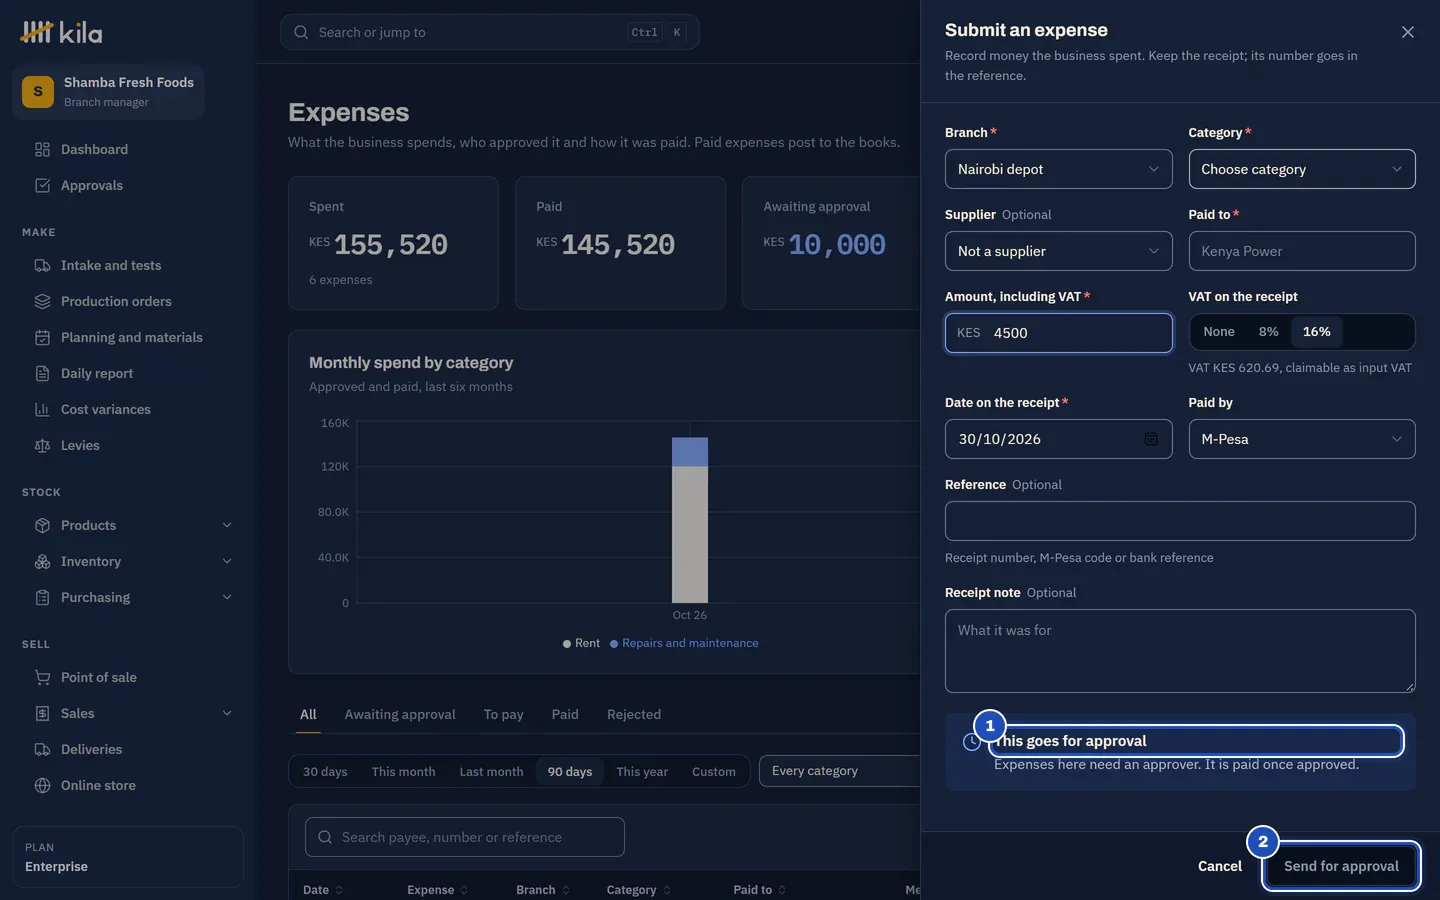
Task: View the Daily report page
Action: tap(128, 373)
